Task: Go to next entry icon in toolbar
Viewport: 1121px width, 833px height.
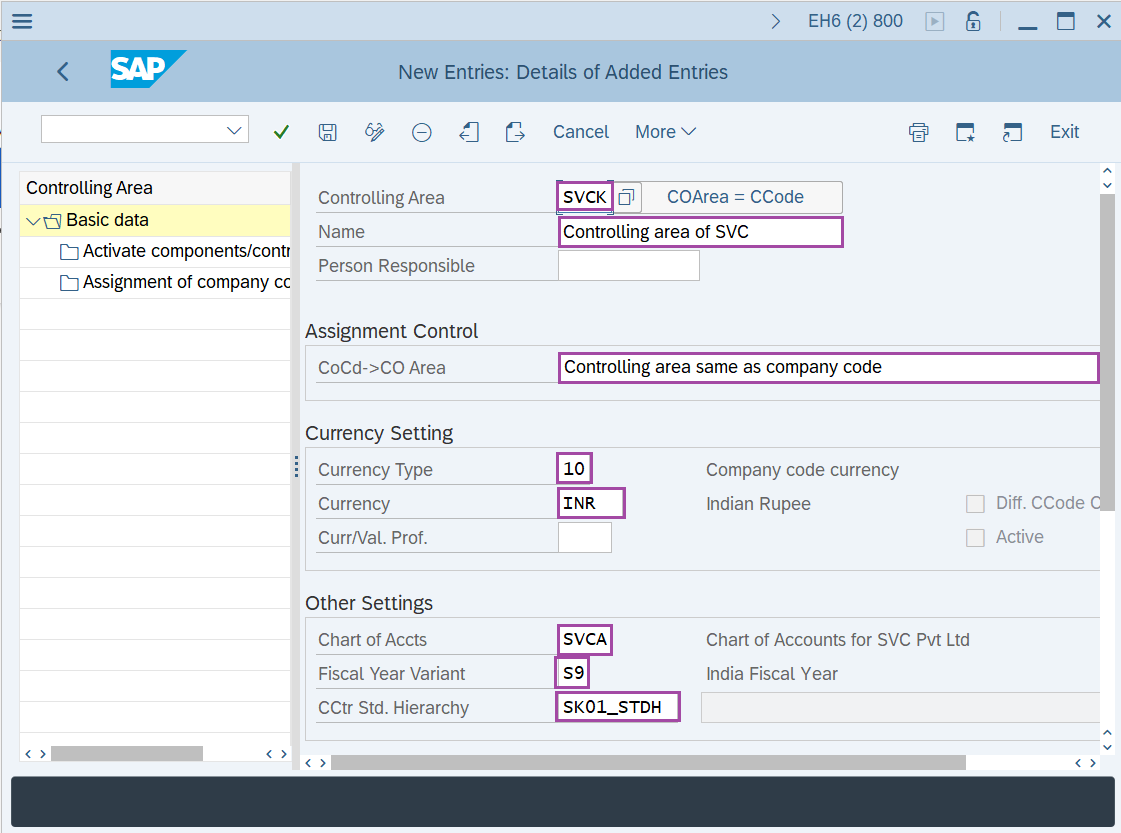Action: click(515, 132)
